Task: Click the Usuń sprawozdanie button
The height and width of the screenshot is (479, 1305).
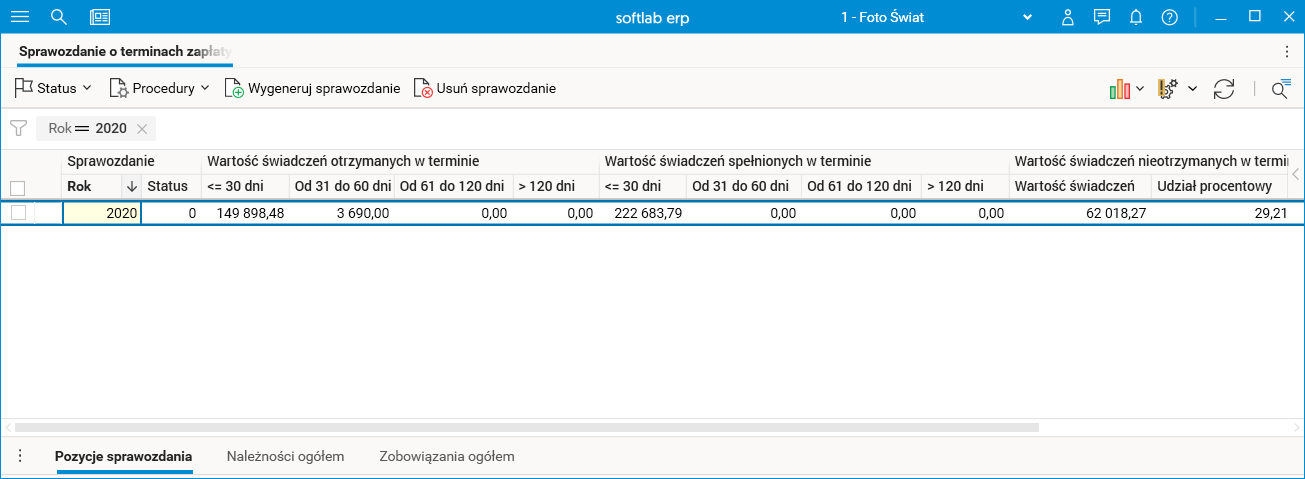Action: coord(485,88)
